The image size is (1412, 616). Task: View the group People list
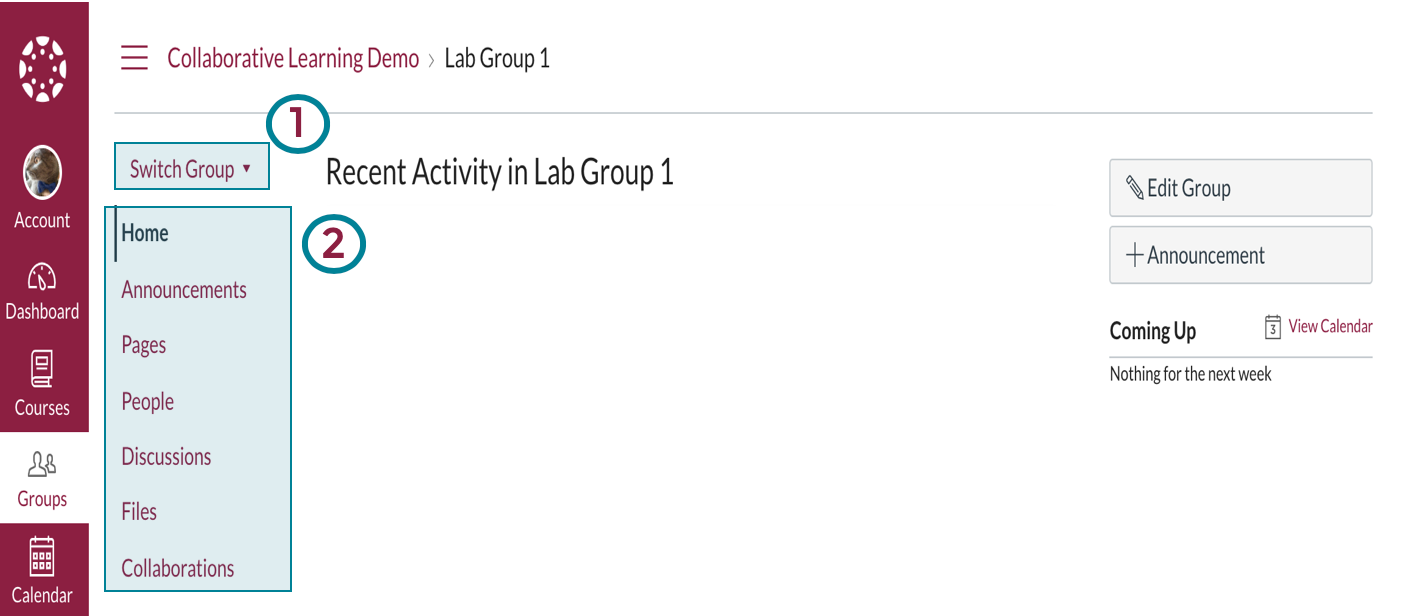[148, 402]
